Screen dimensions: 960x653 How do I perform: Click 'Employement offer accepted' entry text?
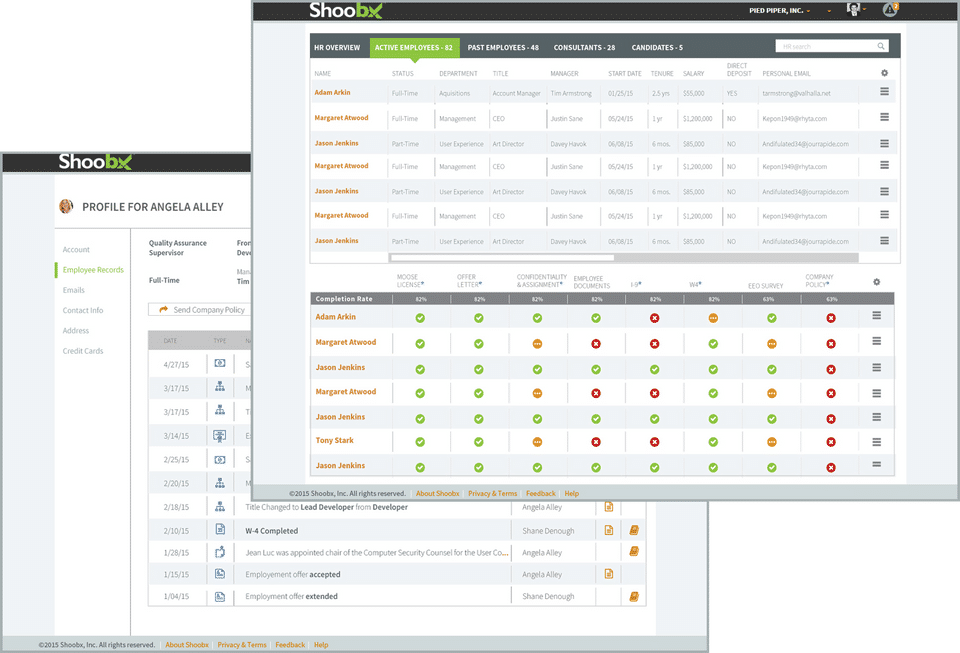(293, 574)
